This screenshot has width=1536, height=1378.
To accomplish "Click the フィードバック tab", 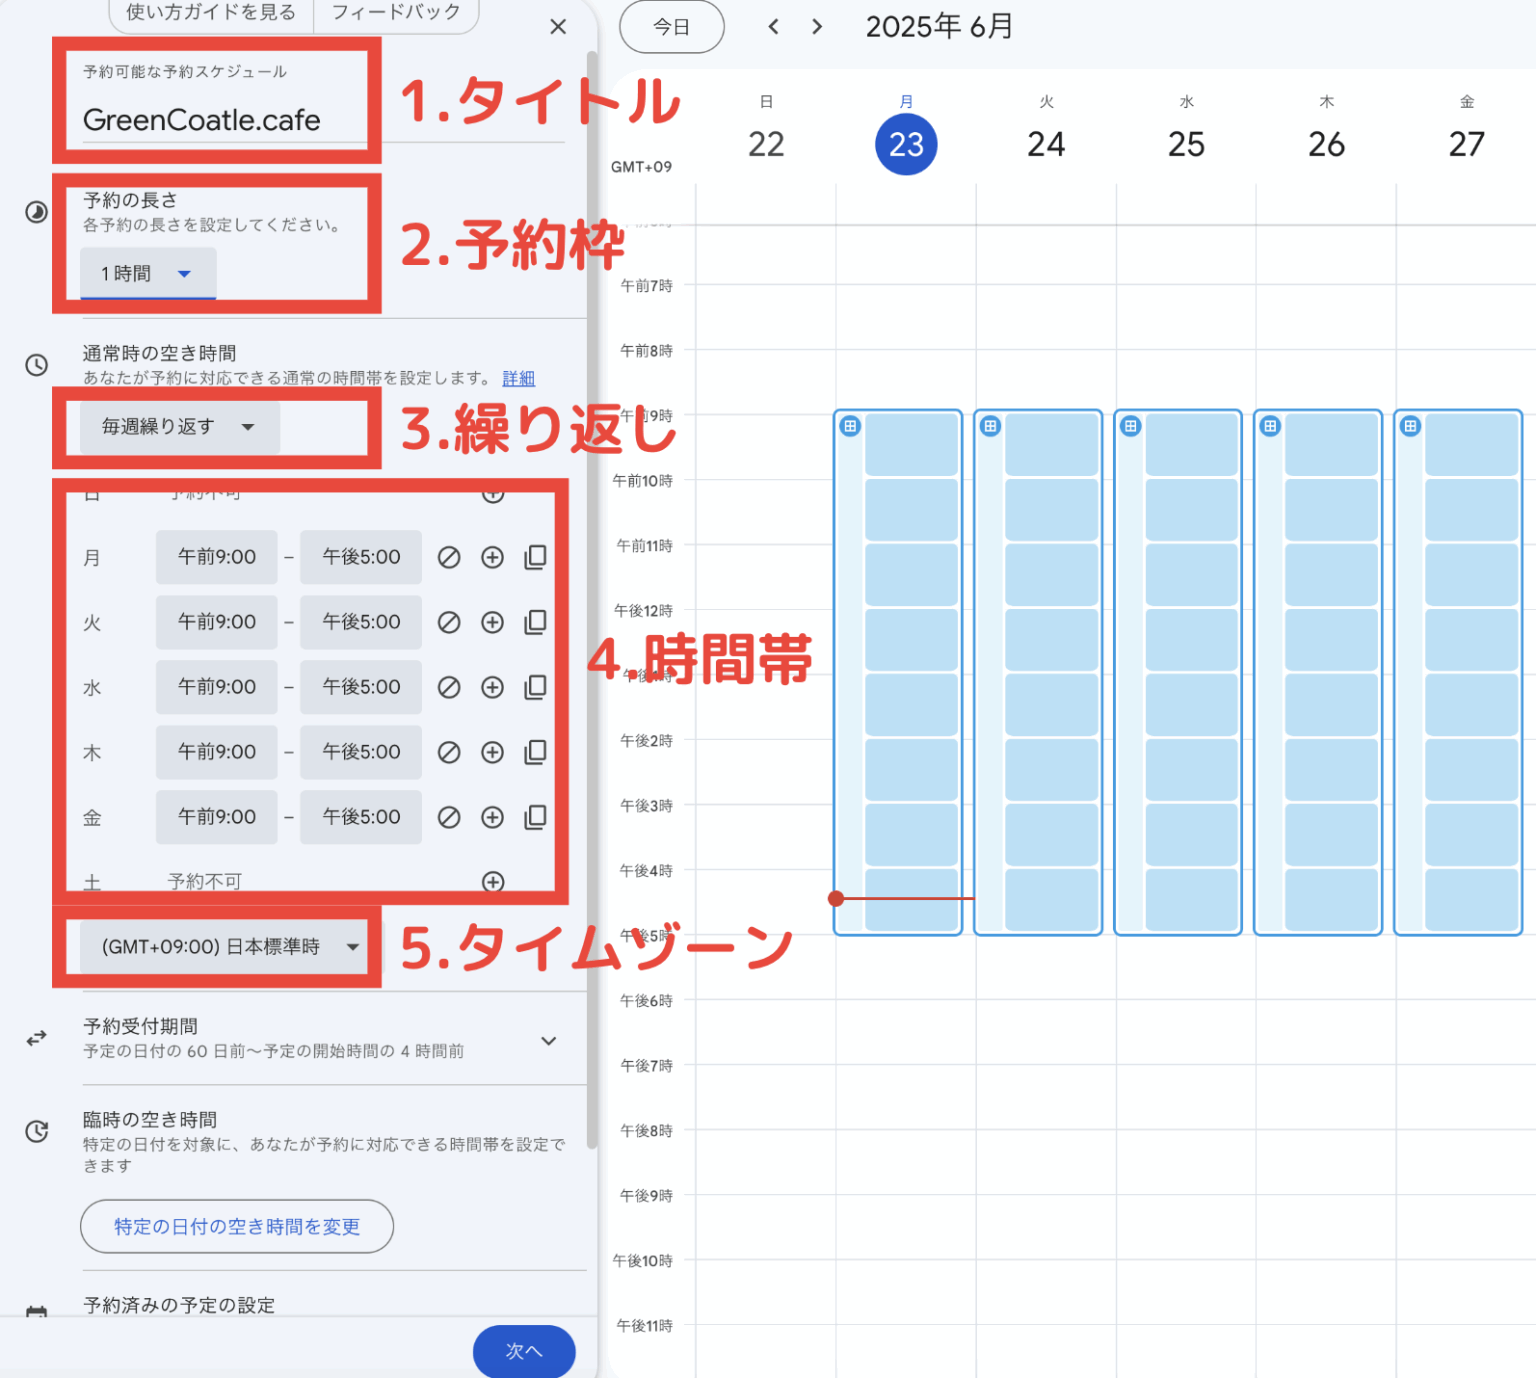I will pos(396,13).
